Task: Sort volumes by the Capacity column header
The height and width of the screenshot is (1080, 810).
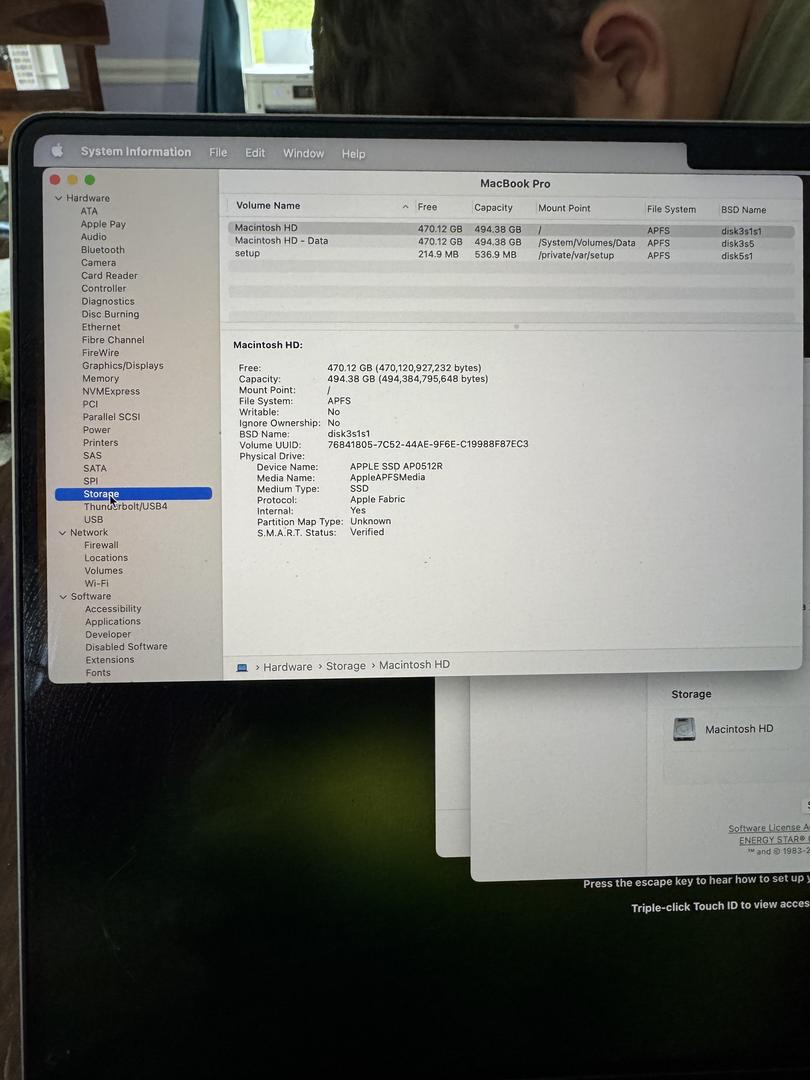Action: (493, 207)
